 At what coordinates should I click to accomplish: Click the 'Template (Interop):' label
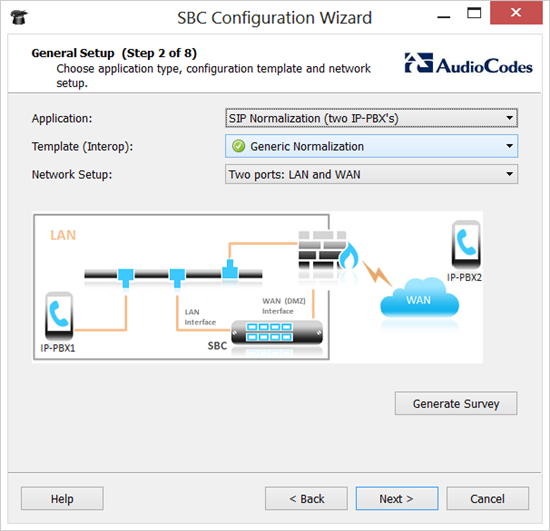(82, 147)
